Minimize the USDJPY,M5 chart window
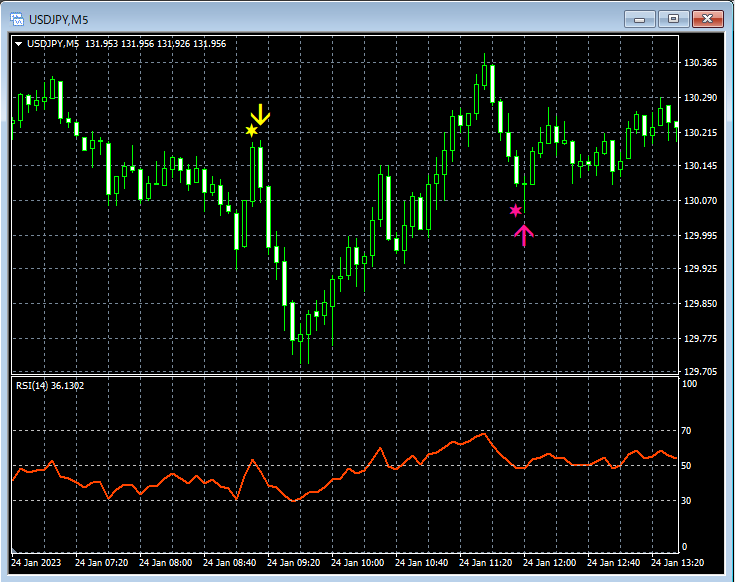Image resolution: width=736 pixels, height=582 pixels. [x=639, y=19]
